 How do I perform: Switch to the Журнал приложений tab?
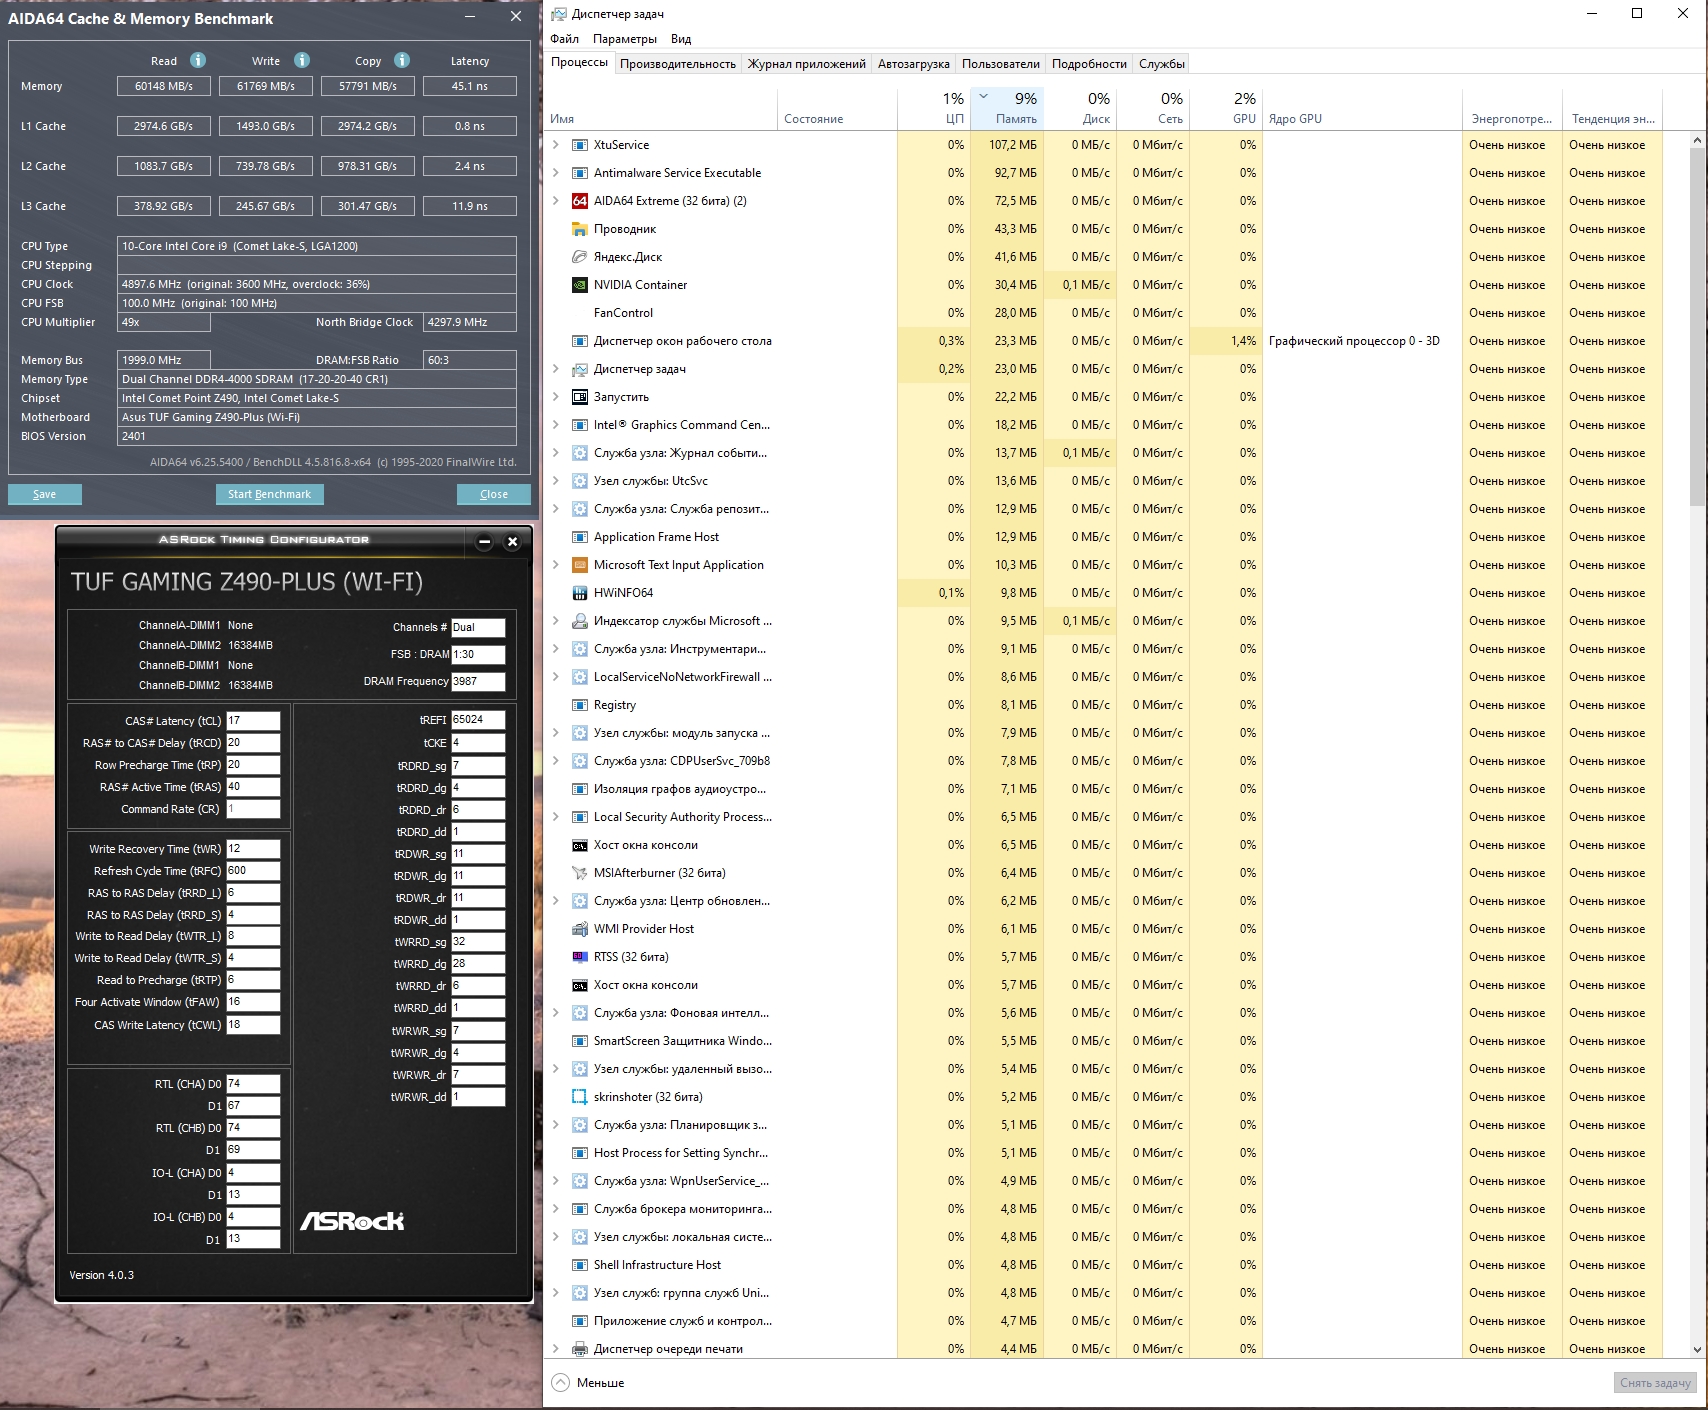[807, 64]
